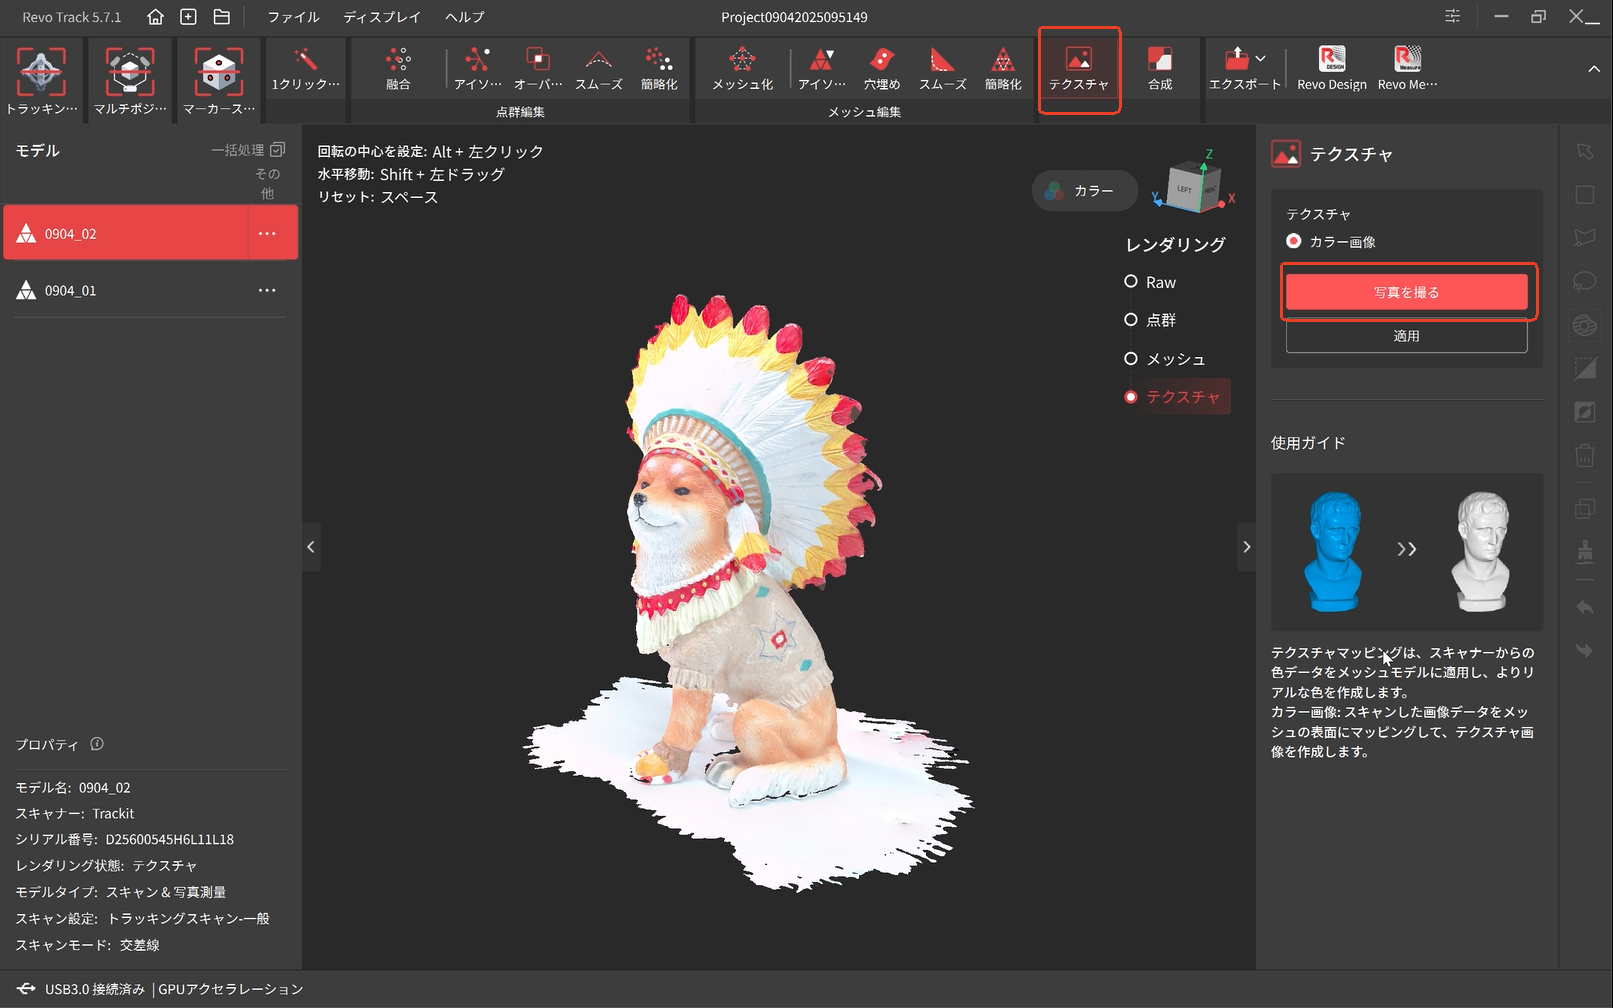Open the ファイル menu
This screenshot has height=1008, width=1613.
(x=293, y=17)
